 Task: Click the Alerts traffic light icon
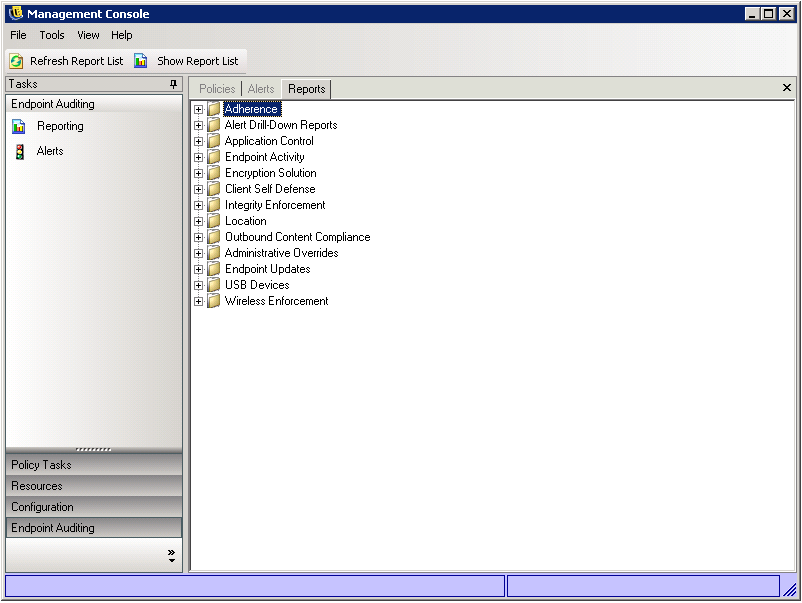20,151
